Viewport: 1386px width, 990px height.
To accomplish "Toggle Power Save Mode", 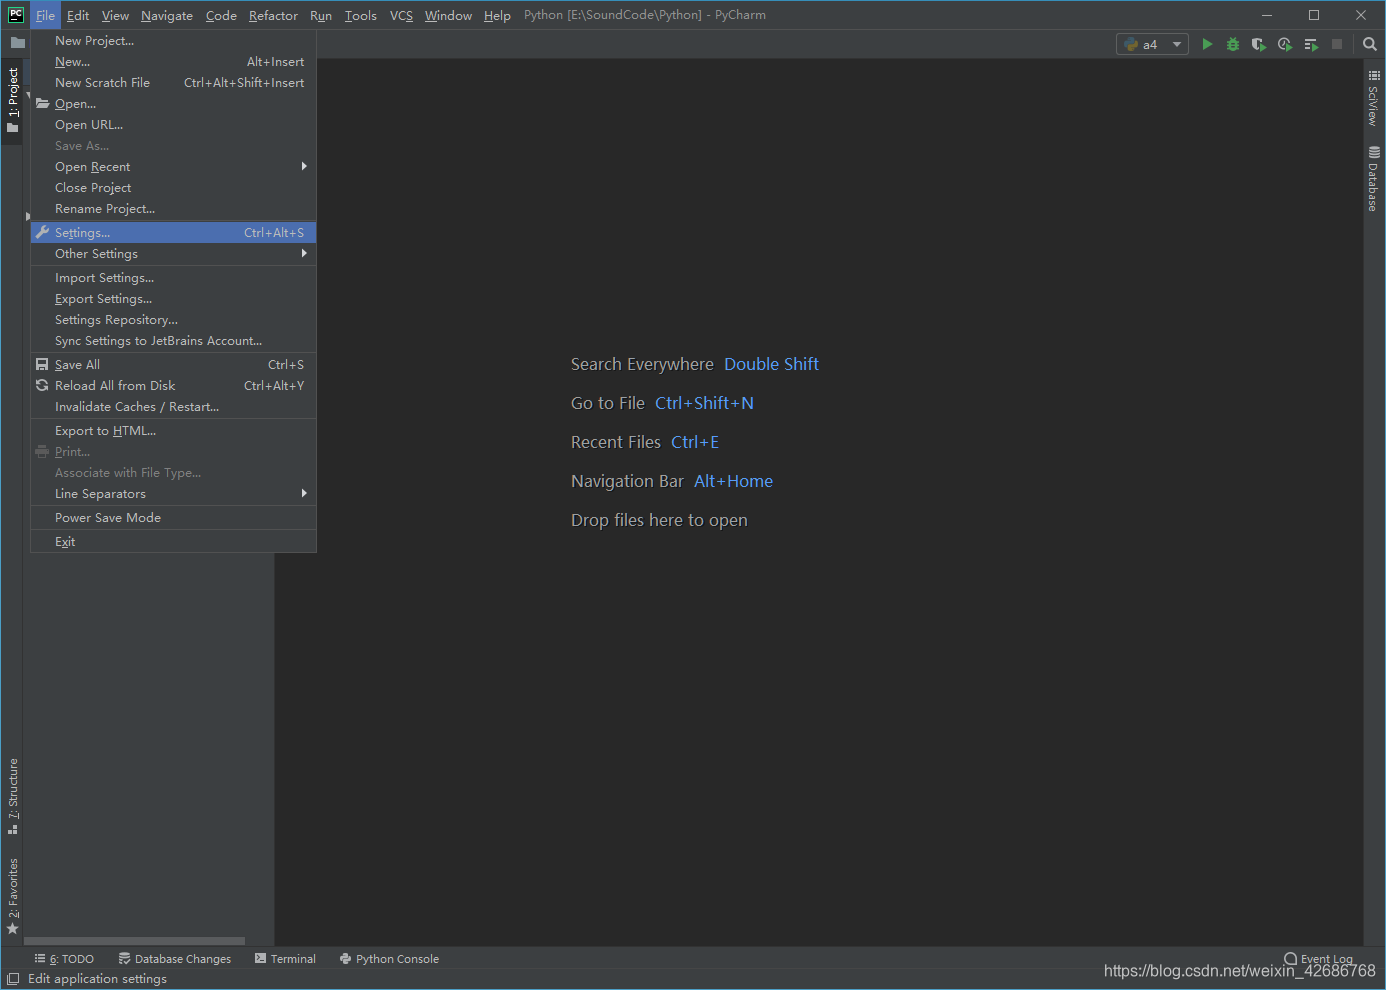I will click(173, 518).
